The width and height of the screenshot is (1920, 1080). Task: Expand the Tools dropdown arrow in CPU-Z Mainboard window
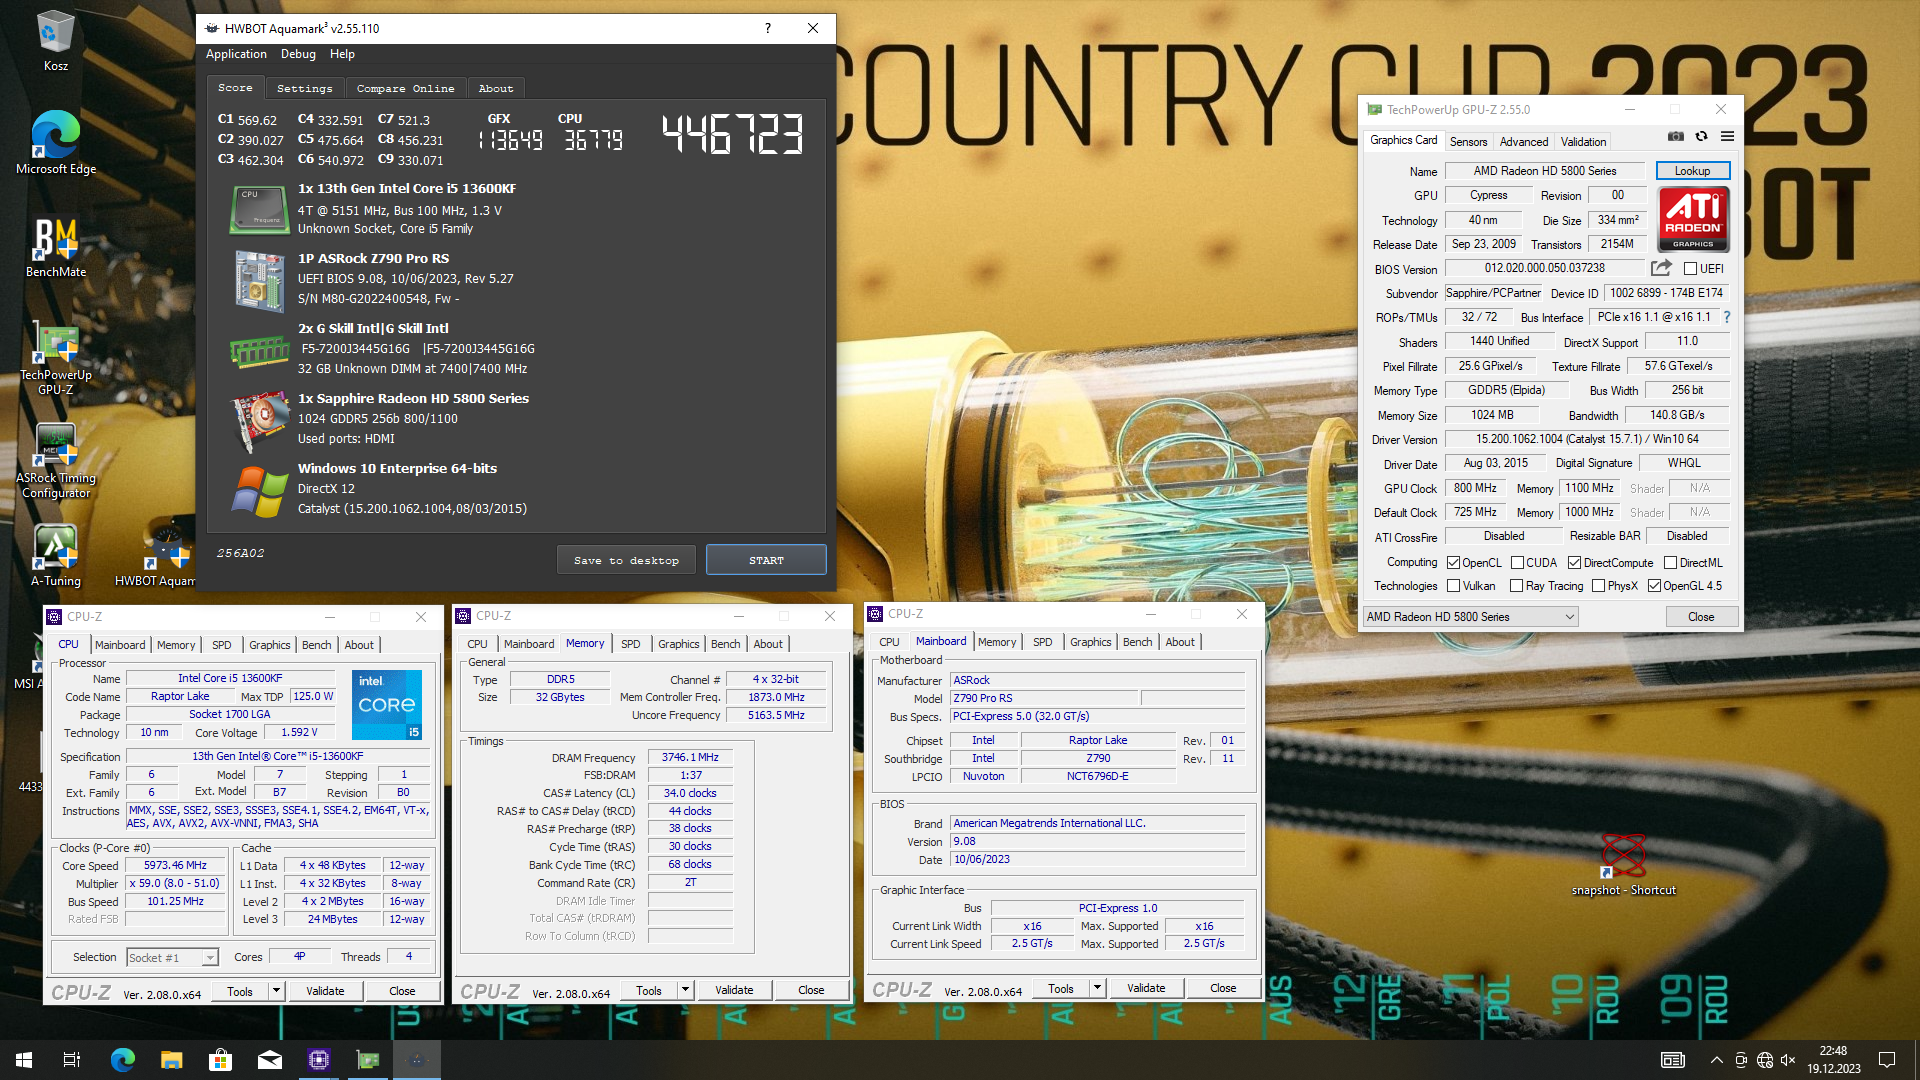[x=1097, y=988]
